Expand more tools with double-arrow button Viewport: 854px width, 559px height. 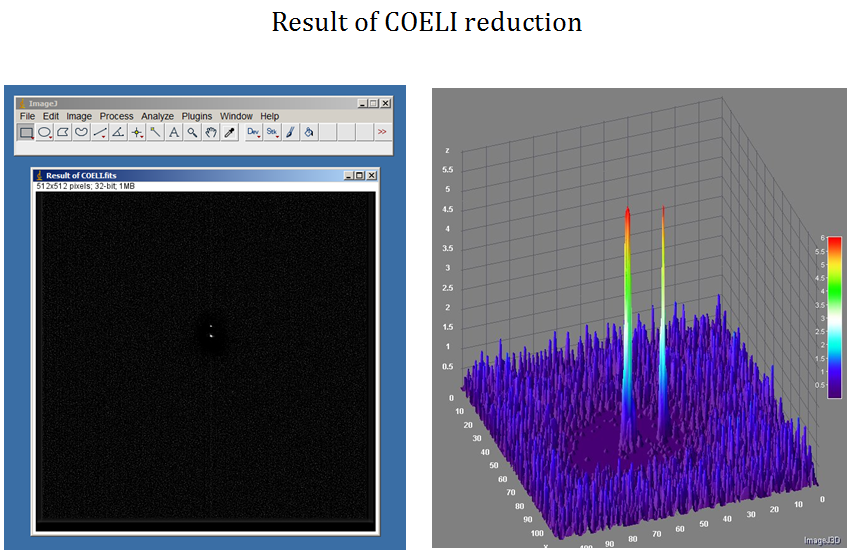coord(382,132)
